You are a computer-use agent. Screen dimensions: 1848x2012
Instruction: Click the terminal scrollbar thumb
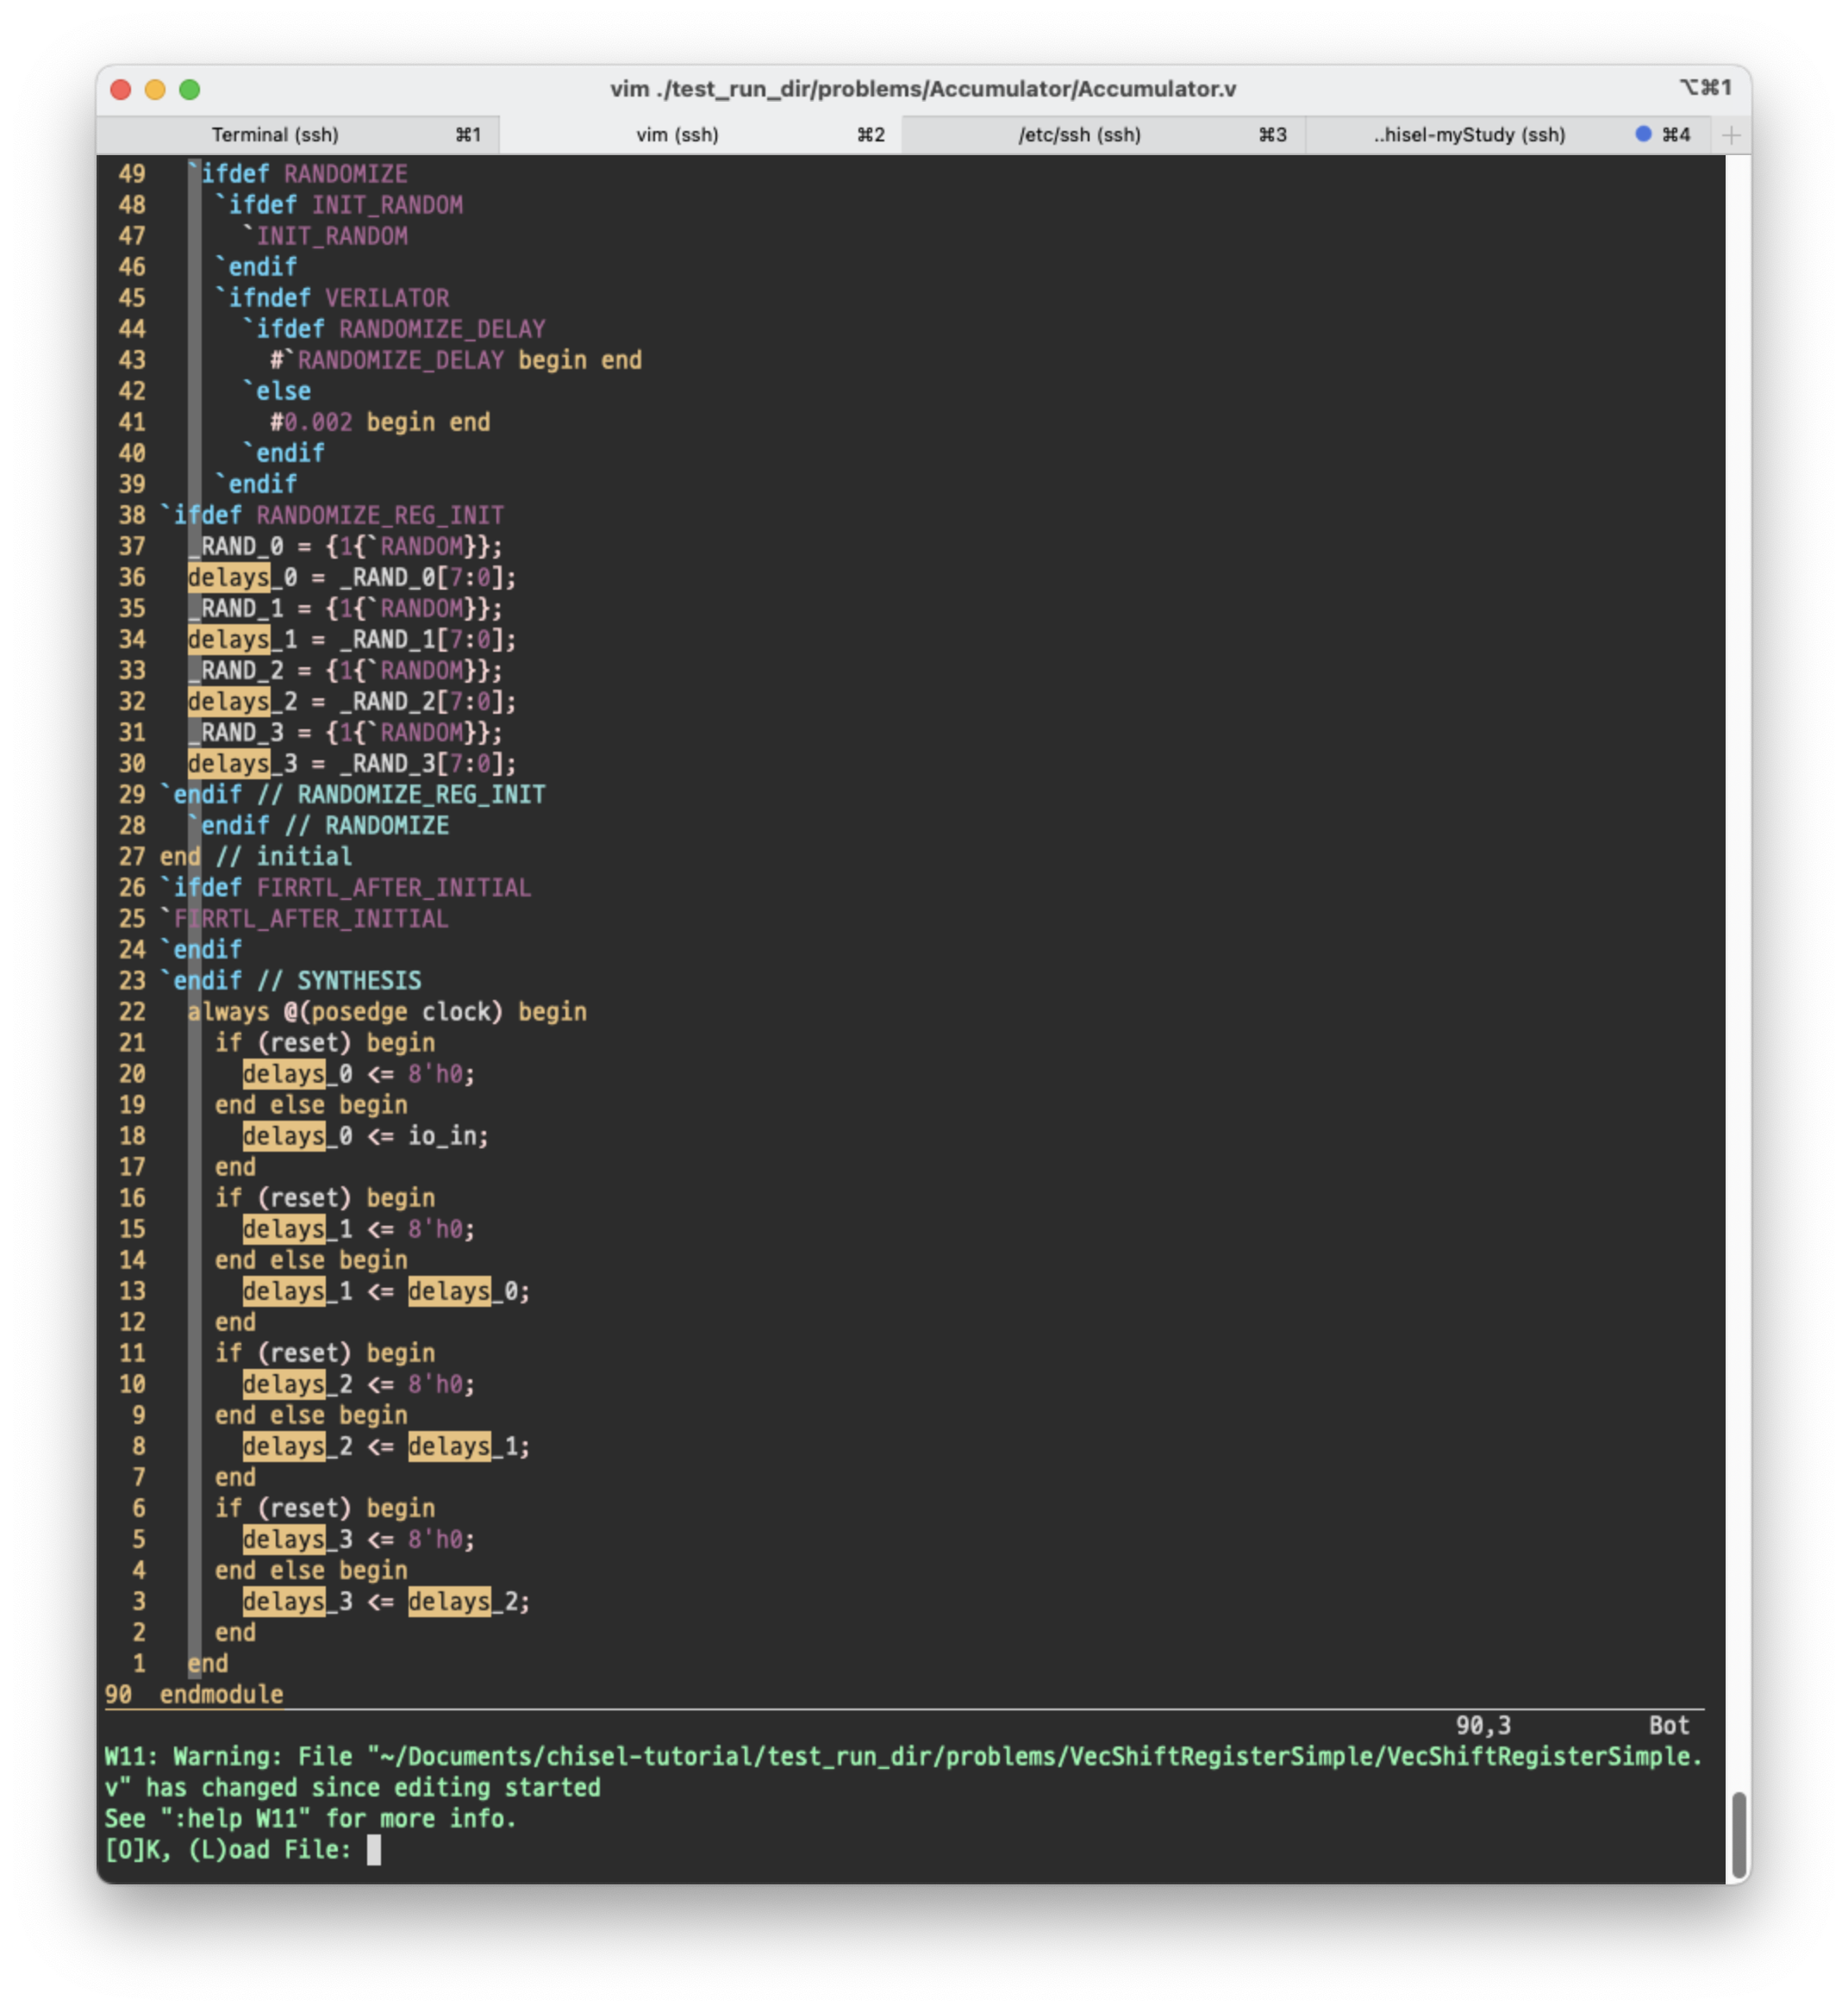1738,1834
